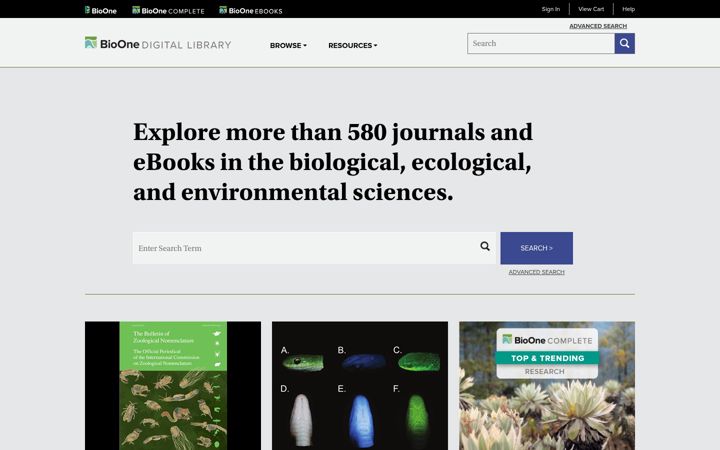Open the Help link
The width and height of the screenshot is (720, 450).
[628, 9]
